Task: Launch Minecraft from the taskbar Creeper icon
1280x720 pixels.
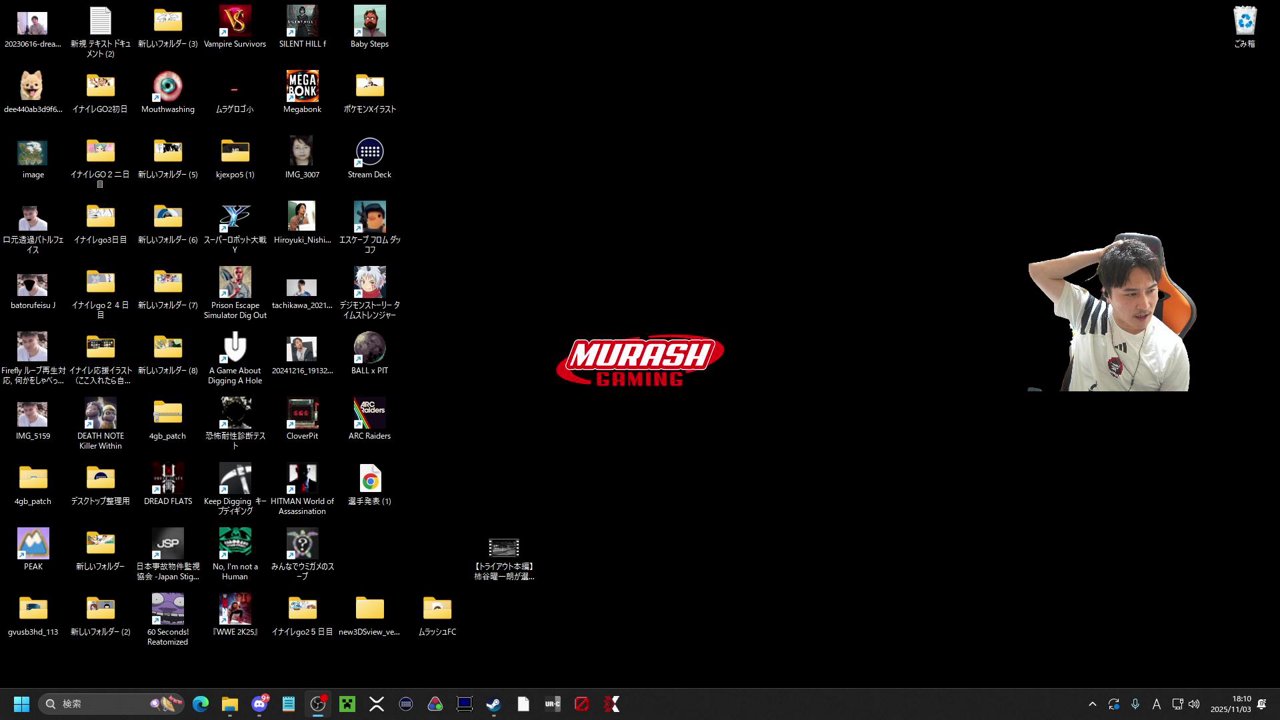Action: pos(347,704)
